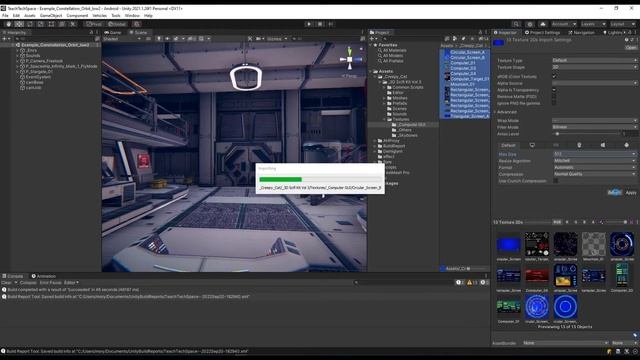This screenshot has height=360, width=640.
Task: Click the Project panel add plus icon
Action: coord(372,39)
